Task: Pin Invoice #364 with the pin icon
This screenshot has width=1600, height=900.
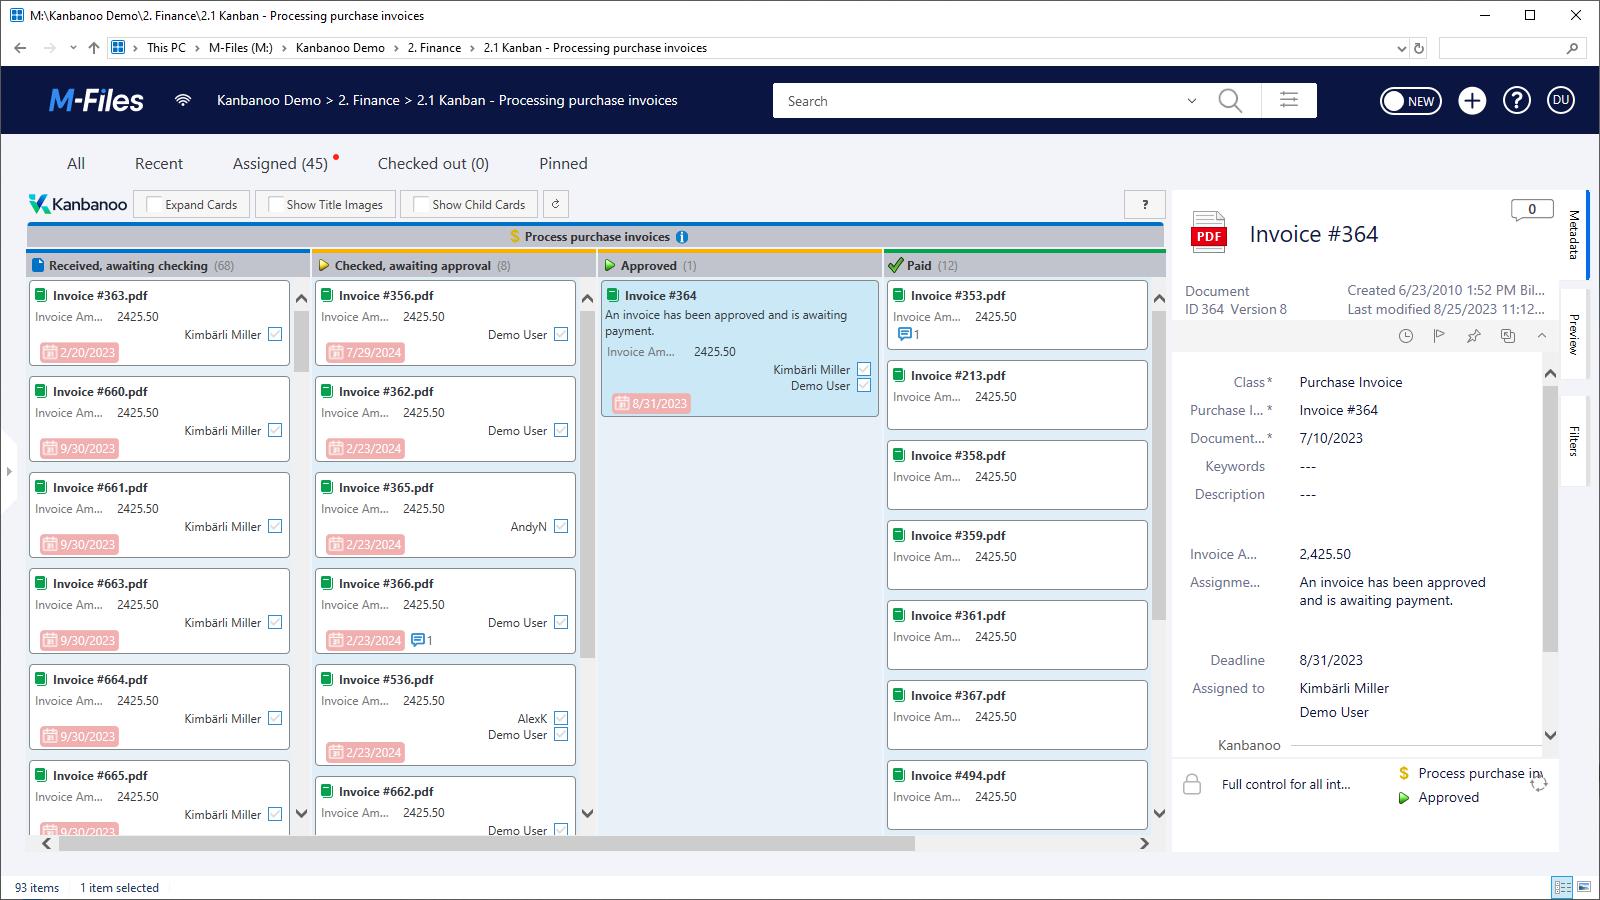Action: [x=1473, y=336]
